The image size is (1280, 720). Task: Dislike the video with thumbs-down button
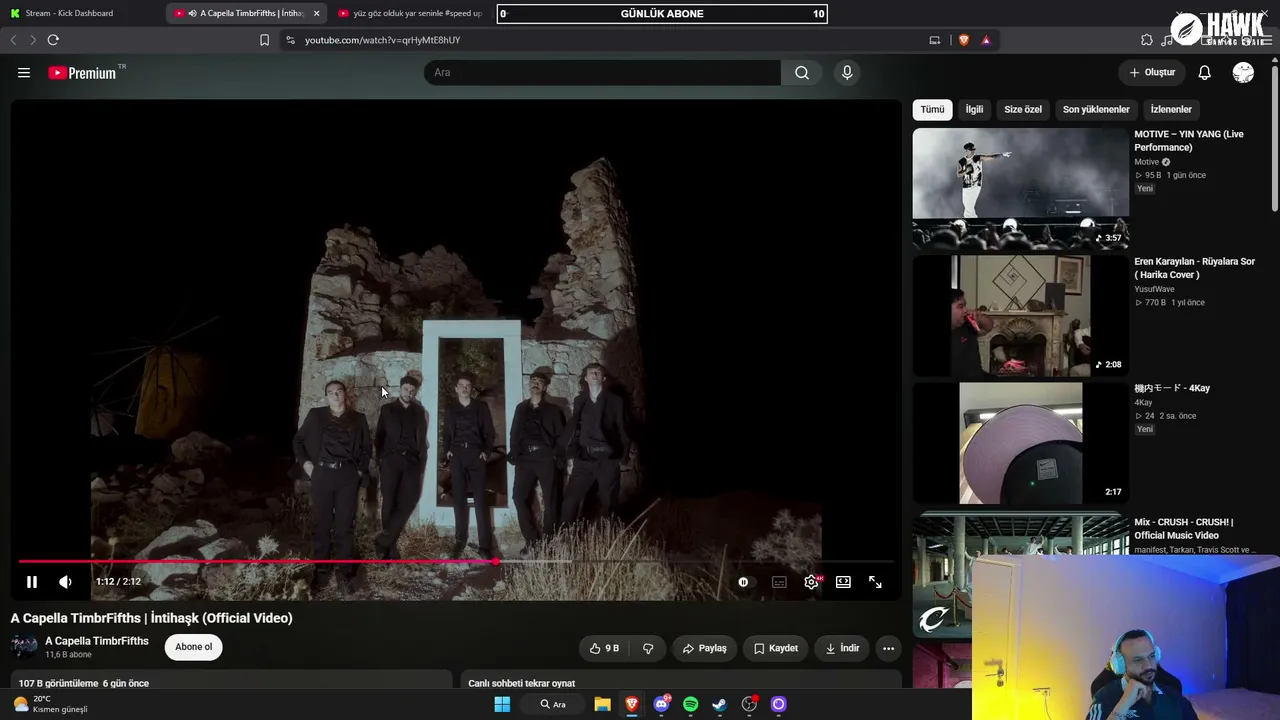[648, 648]
